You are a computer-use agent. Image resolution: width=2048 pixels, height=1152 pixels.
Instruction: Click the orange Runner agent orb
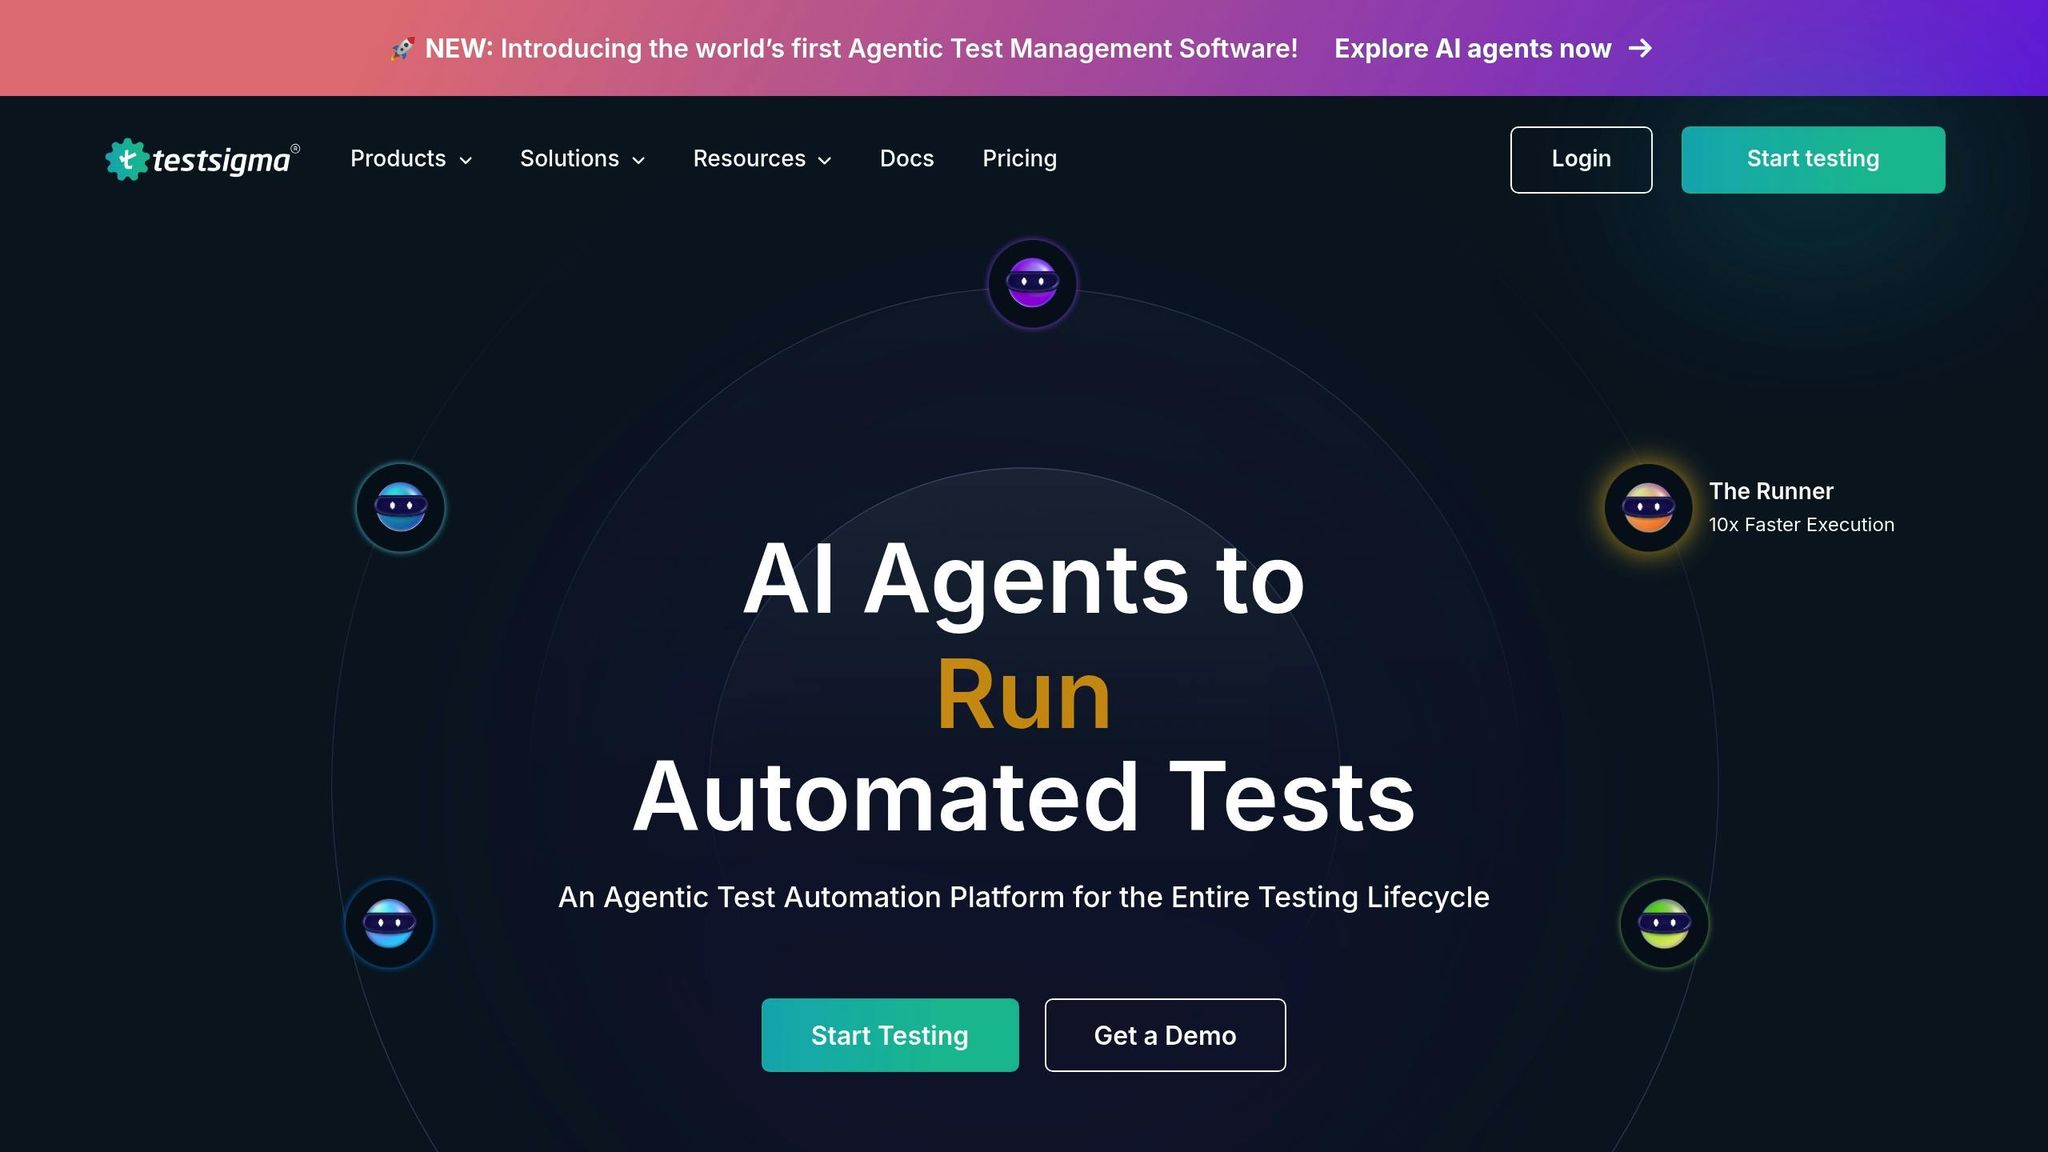[1648, 508]
